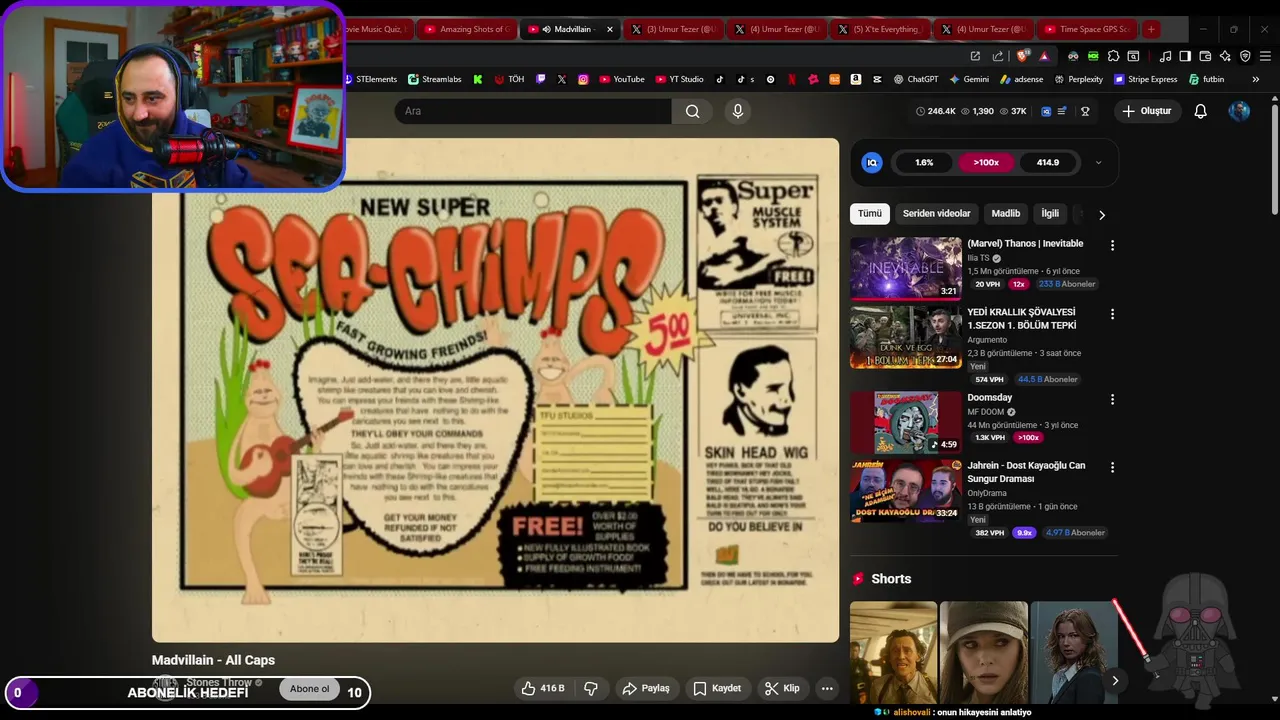Viewport: 1280px width, 720px height.
Task: Open the Brave hamburger main menu
Action: [x=1265, y=56]
